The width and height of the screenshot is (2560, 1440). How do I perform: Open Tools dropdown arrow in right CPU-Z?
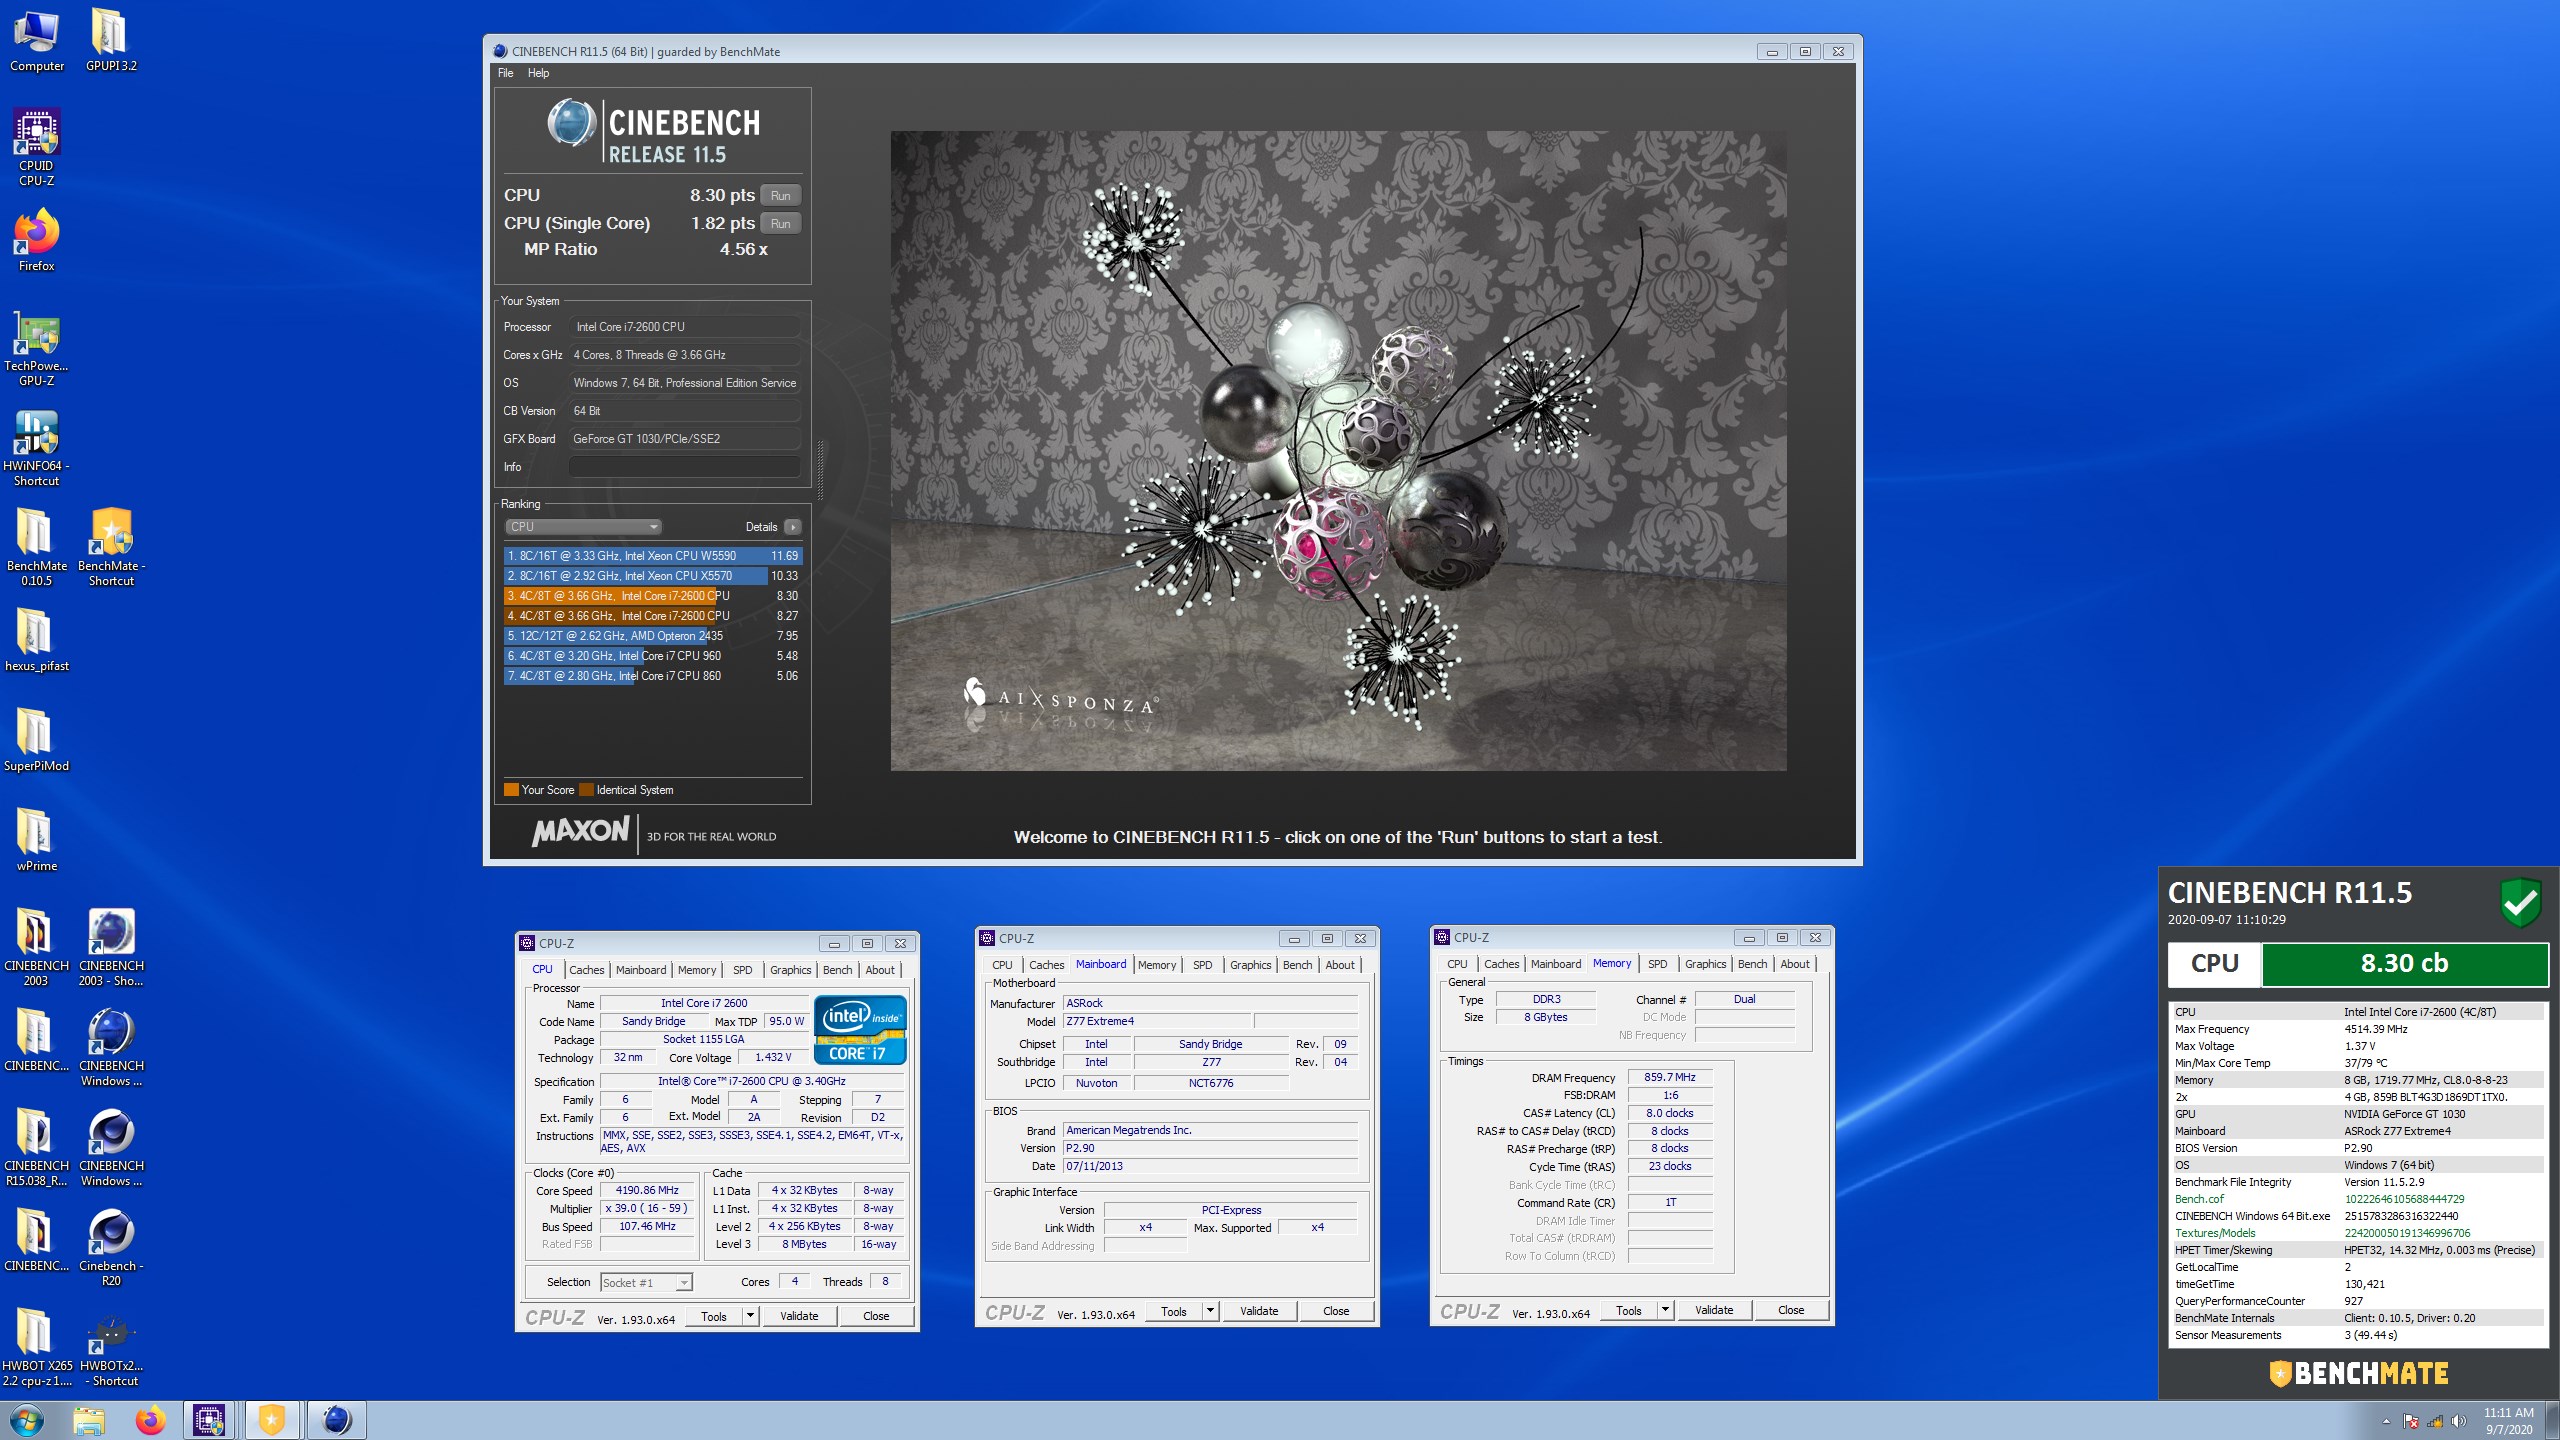click(1665, 1310)
